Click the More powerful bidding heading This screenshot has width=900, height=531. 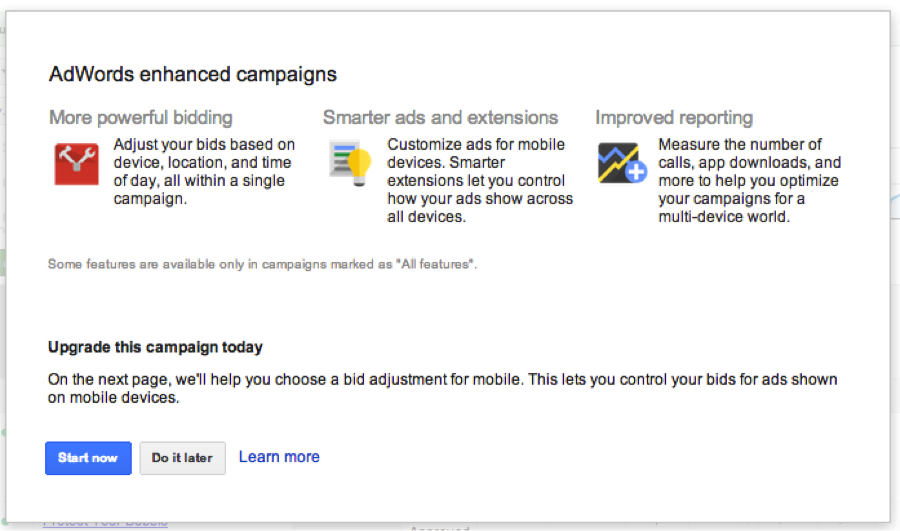point(141,118)
